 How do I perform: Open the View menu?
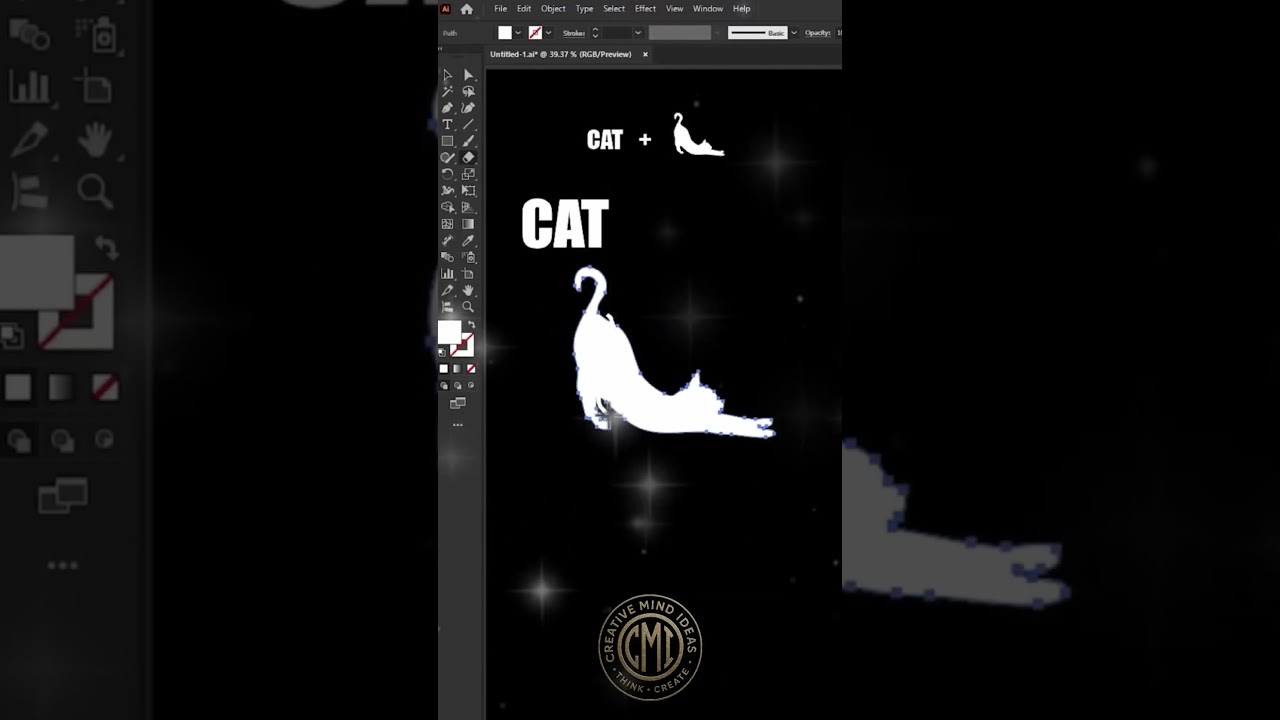pyautogui.click(x=675, y=9)
